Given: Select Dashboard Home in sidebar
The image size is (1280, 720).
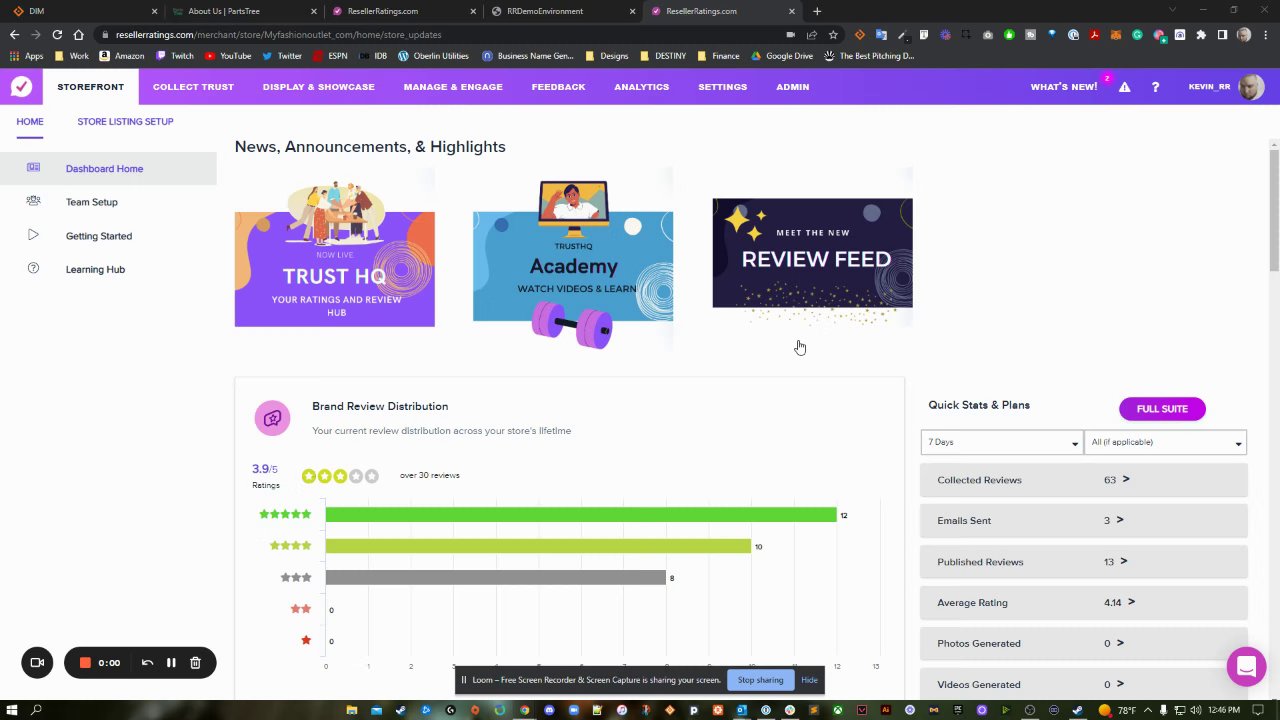Looking at the screenshot, I should 108,168.
